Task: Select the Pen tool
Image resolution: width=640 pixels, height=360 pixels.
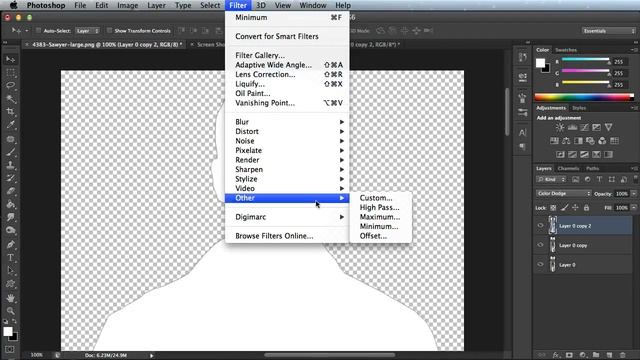Action: [x=11, y=244]
